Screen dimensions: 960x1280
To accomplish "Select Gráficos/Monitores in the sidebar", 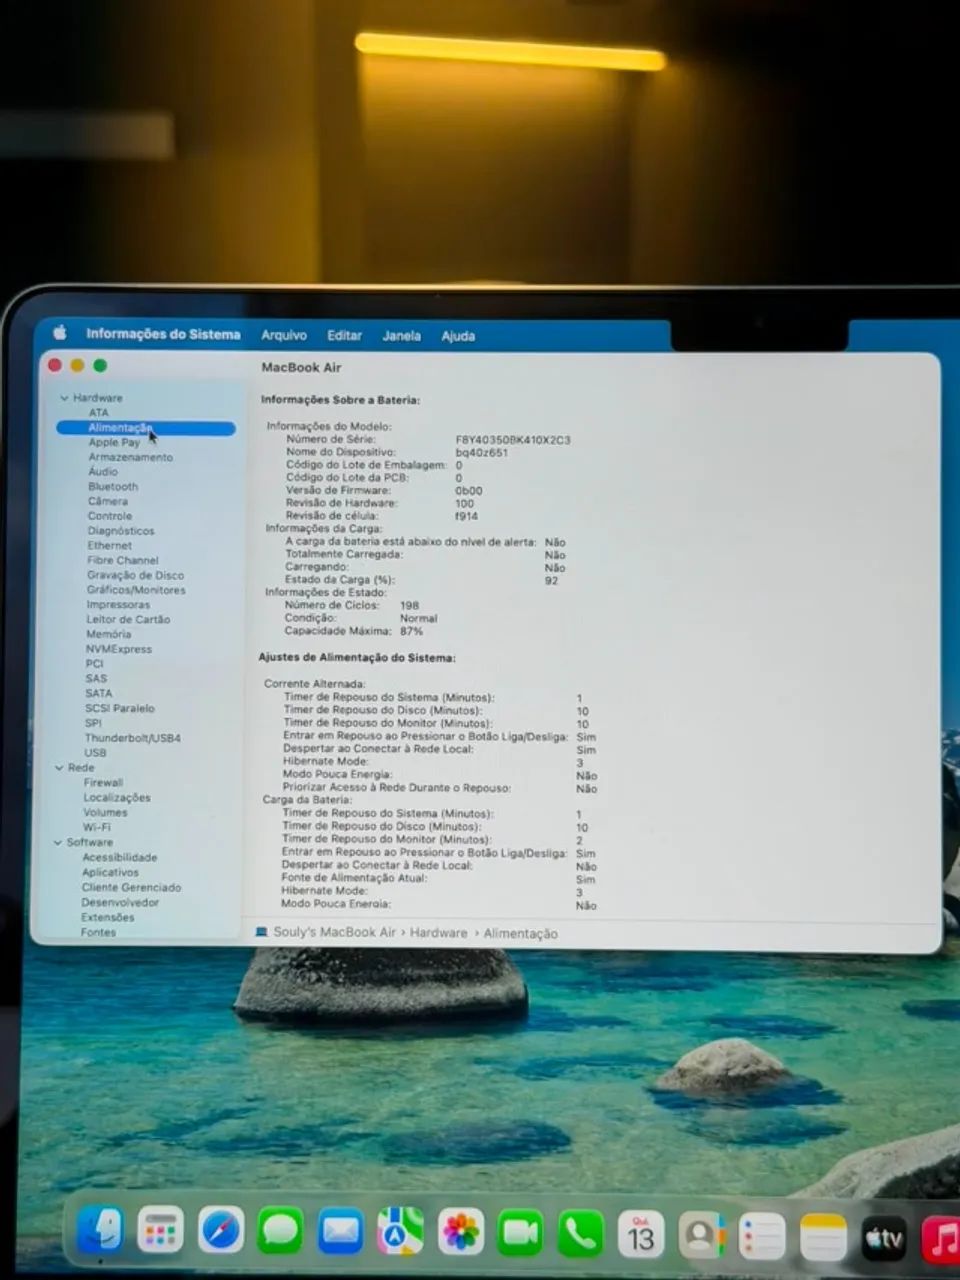I will pyautogui.click(x=136, y=590).
